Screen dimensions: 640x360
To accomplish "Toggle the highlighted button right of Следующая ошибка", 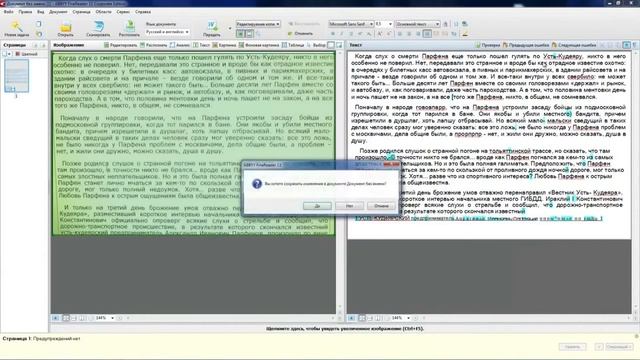I will (x=627, y=45).
